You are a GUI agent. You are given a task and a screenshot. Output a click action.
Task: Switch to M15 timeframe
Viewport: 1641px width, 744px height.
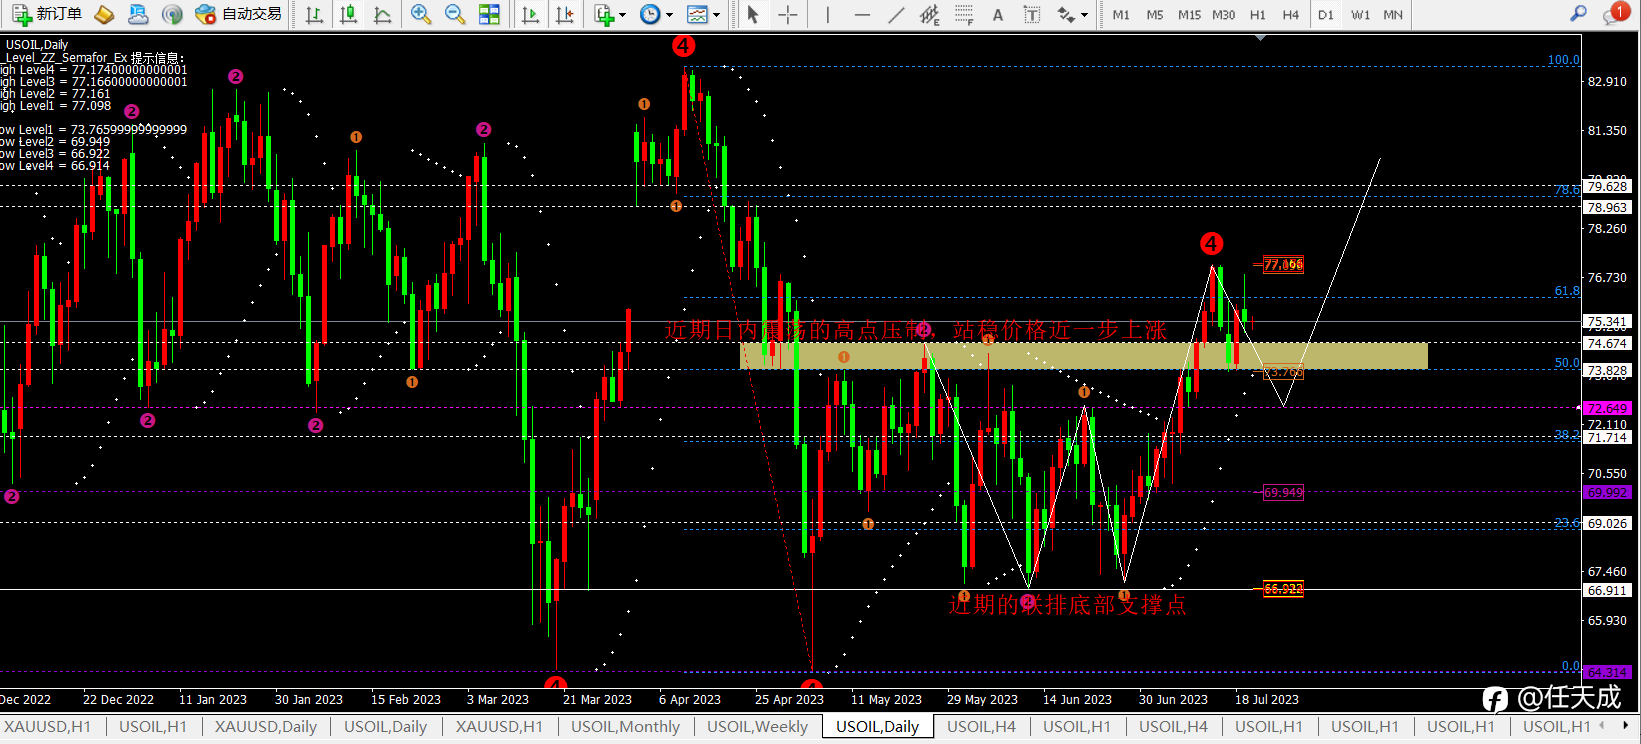pos(1189,15)
